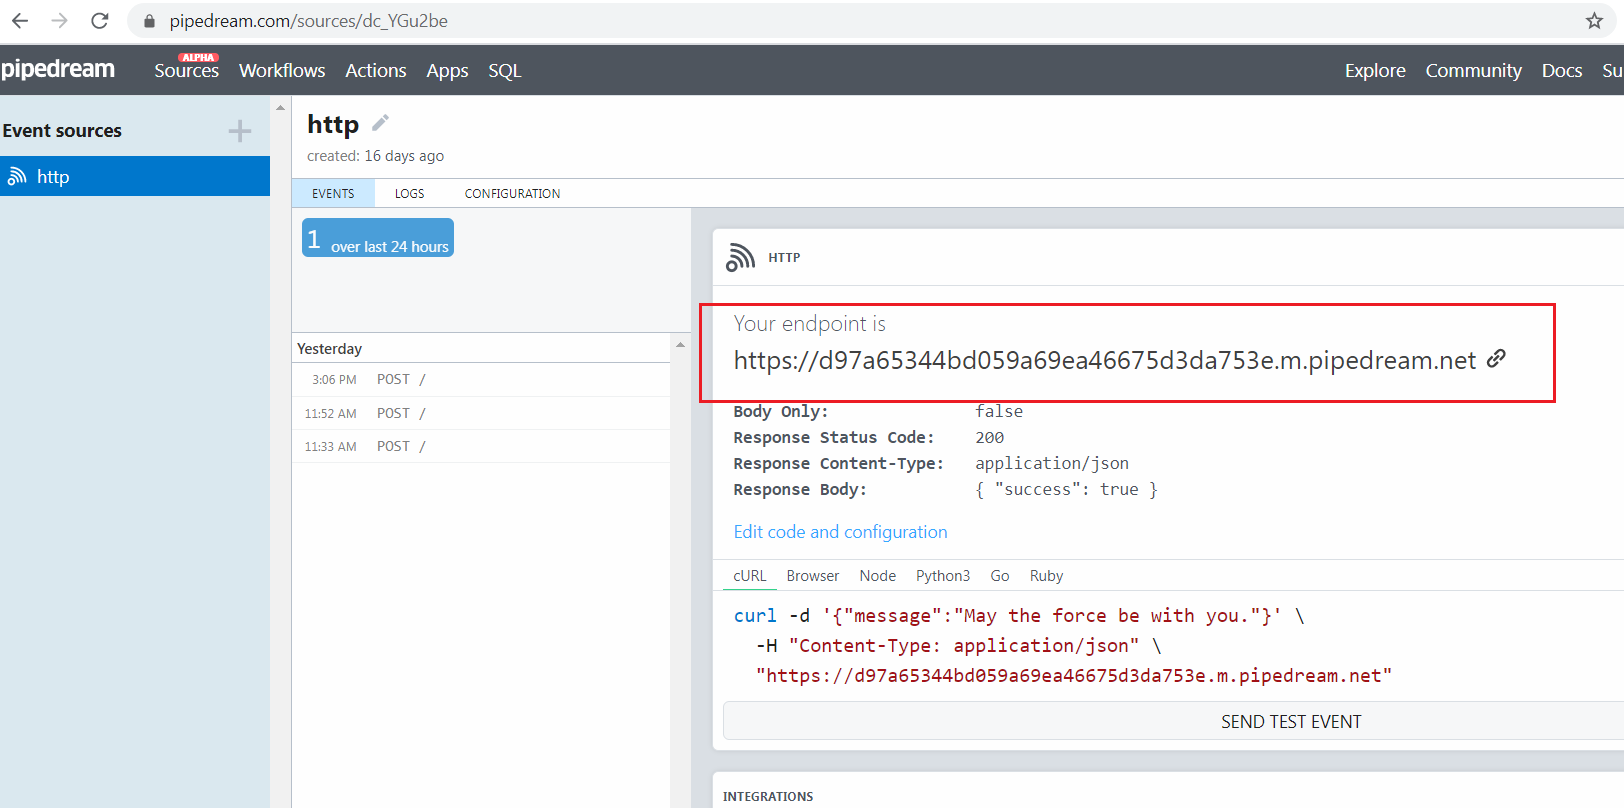The image size is (1624, 808).
Task: Click the HTTP feed icon in the card header
Action: [x=740, y=257]
